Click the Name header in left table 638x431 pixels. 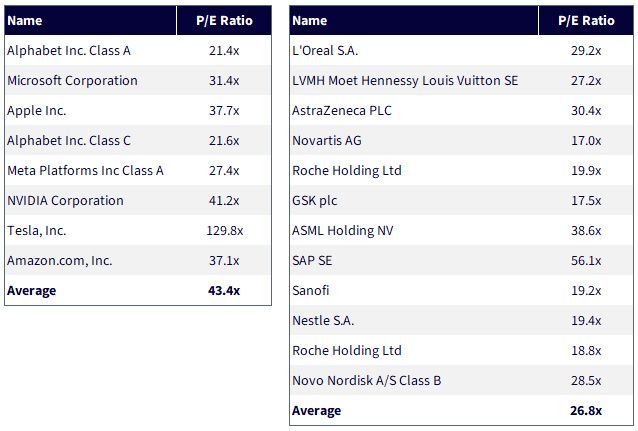pyautogui.click(x=90, y=20)
